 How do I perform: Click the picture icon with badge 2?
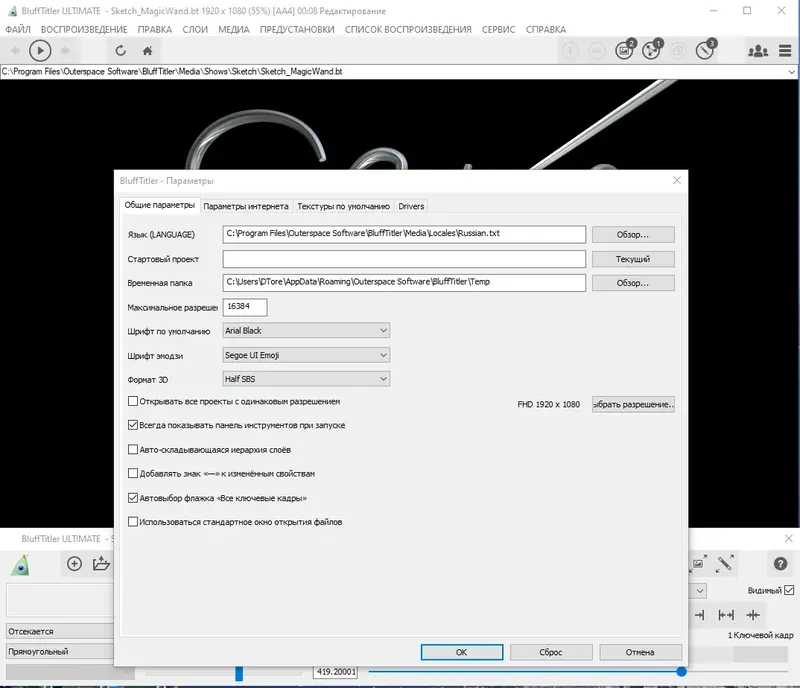(x=625, y=50)
